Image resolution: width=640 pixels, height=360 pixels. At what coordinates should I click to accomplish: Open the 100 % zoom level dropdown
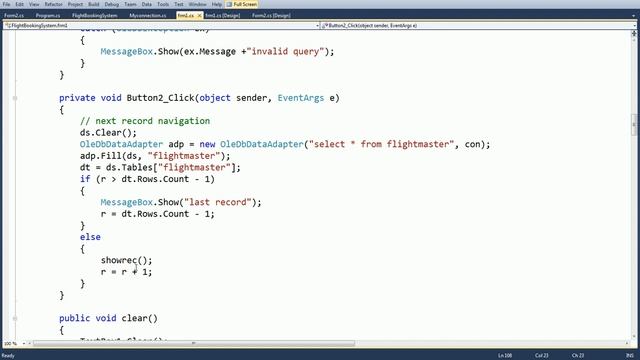click(x=23, y=344)
